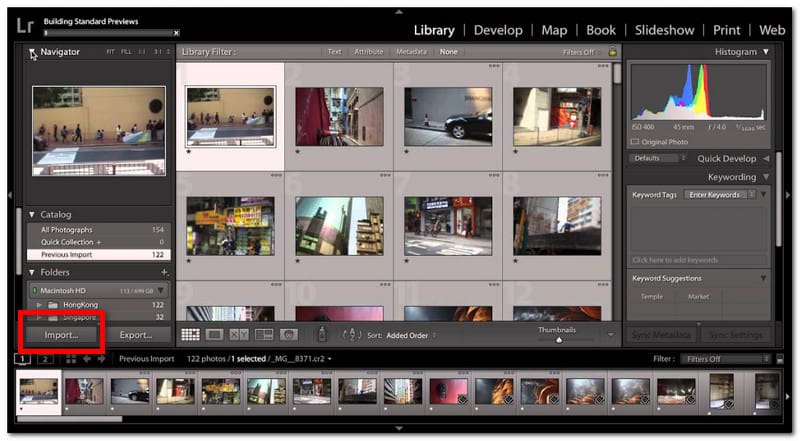This screenshot has height=441, width=800.
Task: Click the Import... button
Action: tap(61, 335)
